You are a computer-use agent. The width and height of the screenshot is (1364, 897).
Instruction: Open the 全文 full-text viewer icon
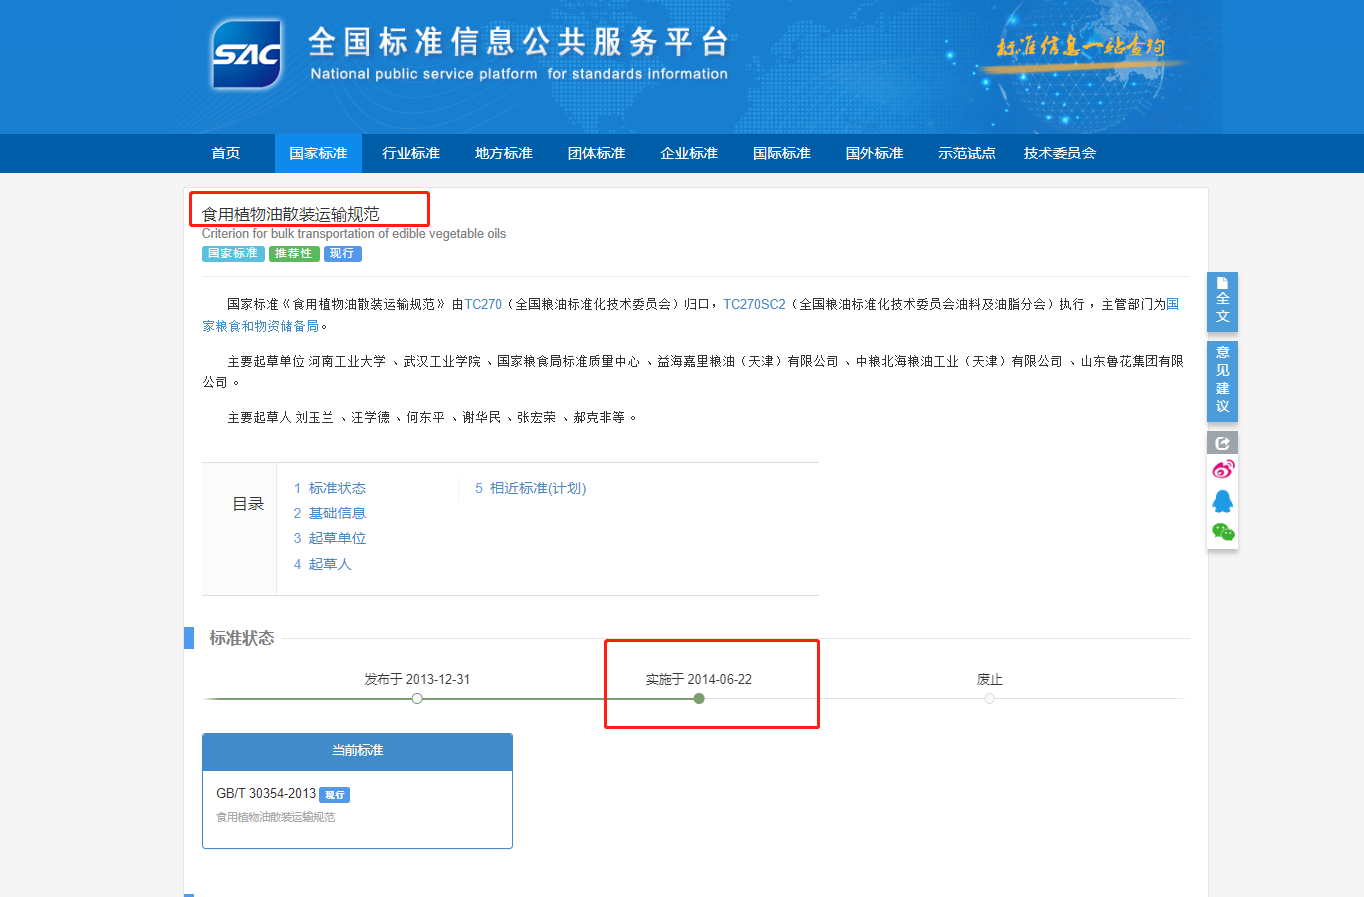pos(1222,301)
